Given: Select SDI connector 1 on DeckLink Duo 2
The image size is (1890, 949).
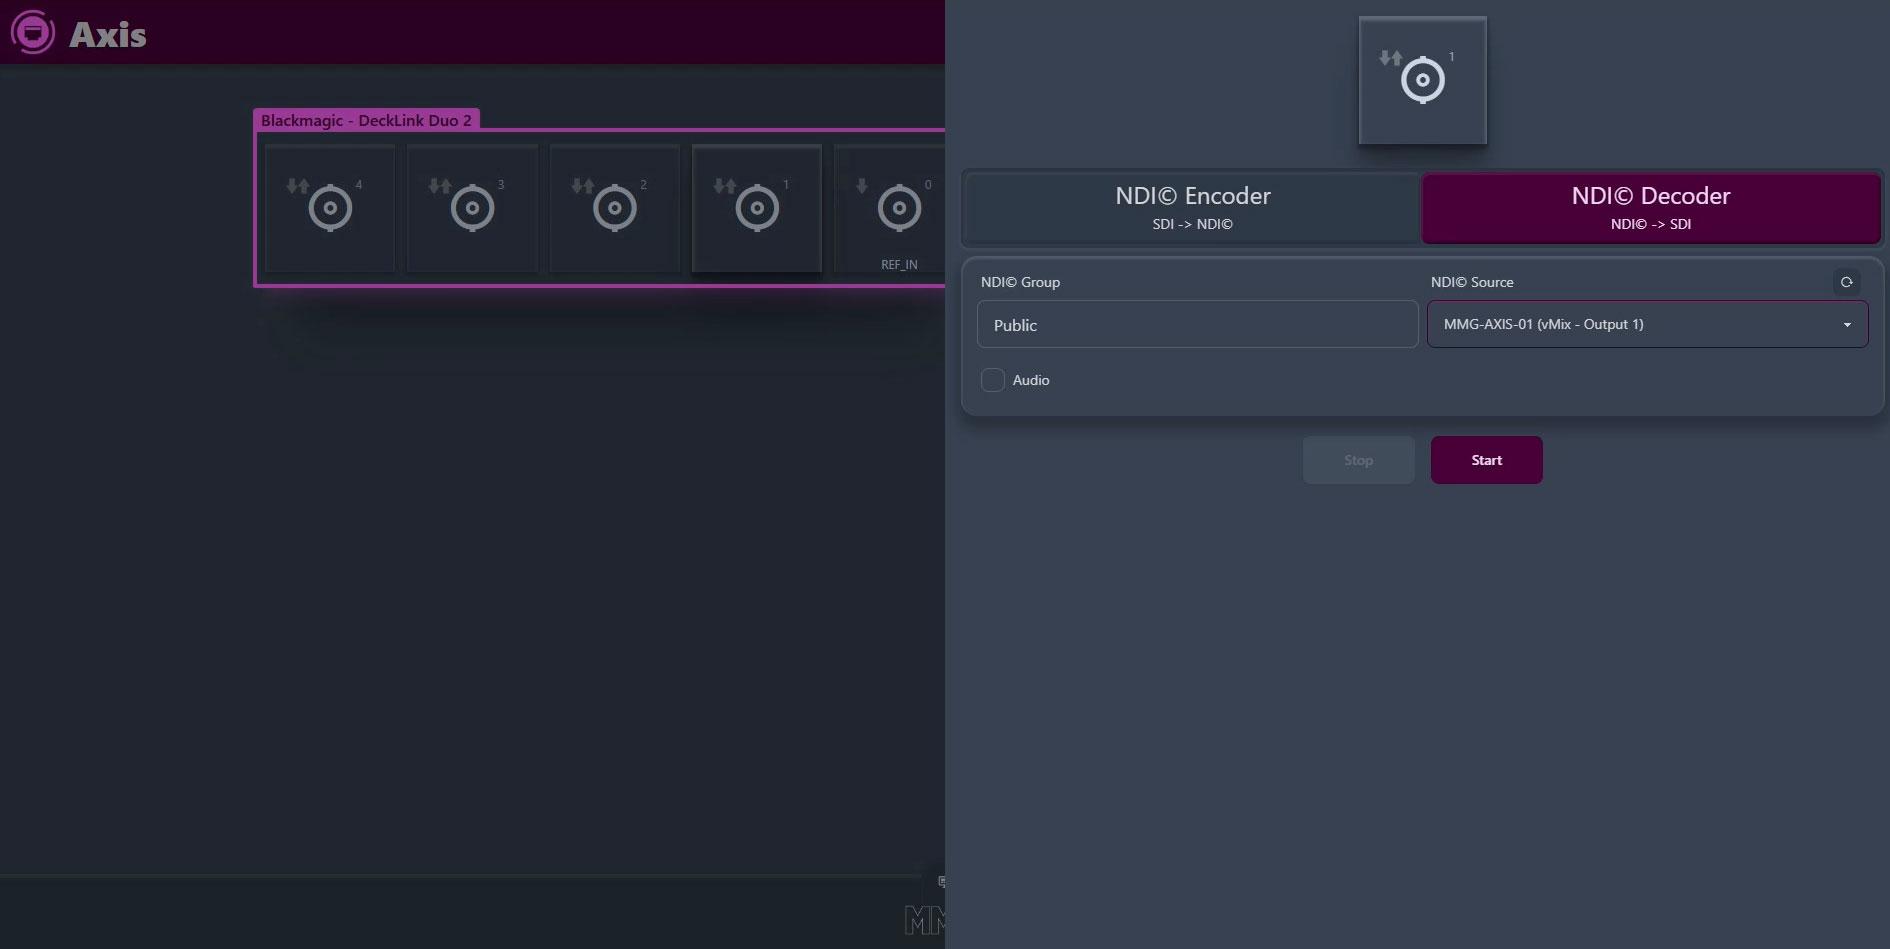Looking at the screenshot, I should pos(757,208).
